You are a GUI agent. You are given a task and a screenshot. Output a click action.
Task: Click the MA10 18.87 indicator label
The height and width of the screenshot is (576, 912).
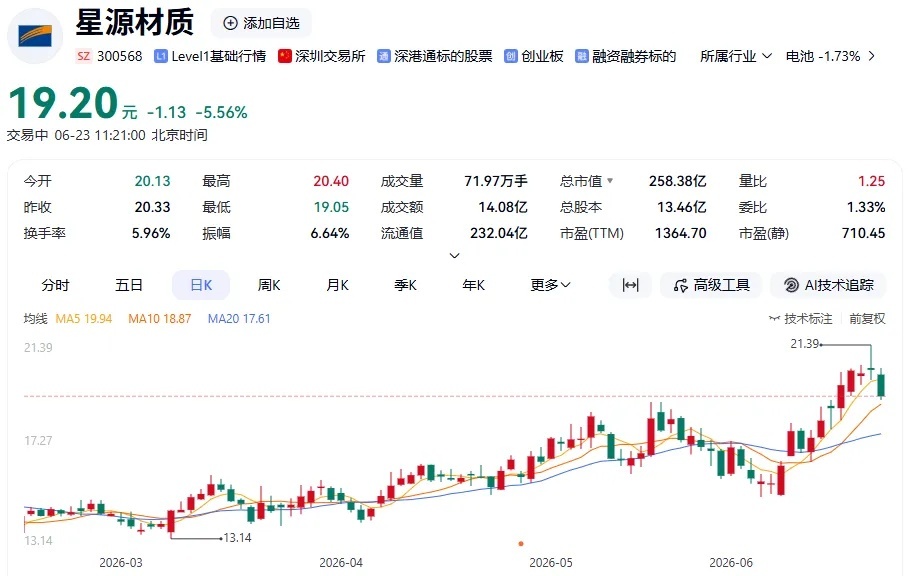[x=159, y=318]
